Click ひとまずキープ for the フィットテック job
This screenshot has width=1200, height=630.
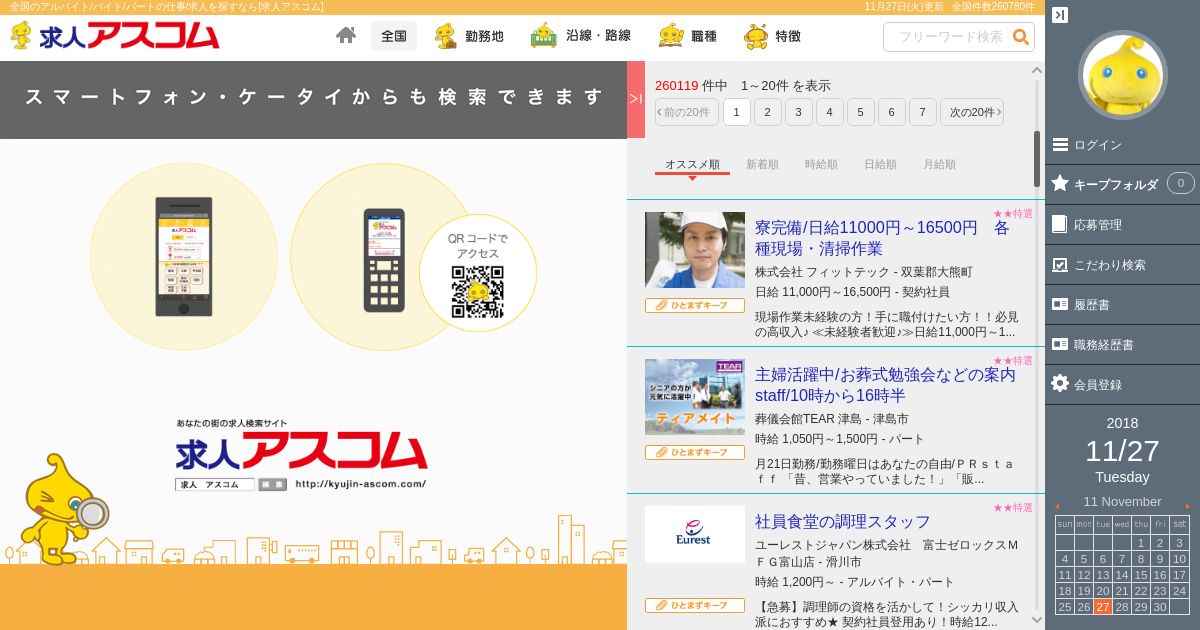pyautogui.click(x=695, y=306)
